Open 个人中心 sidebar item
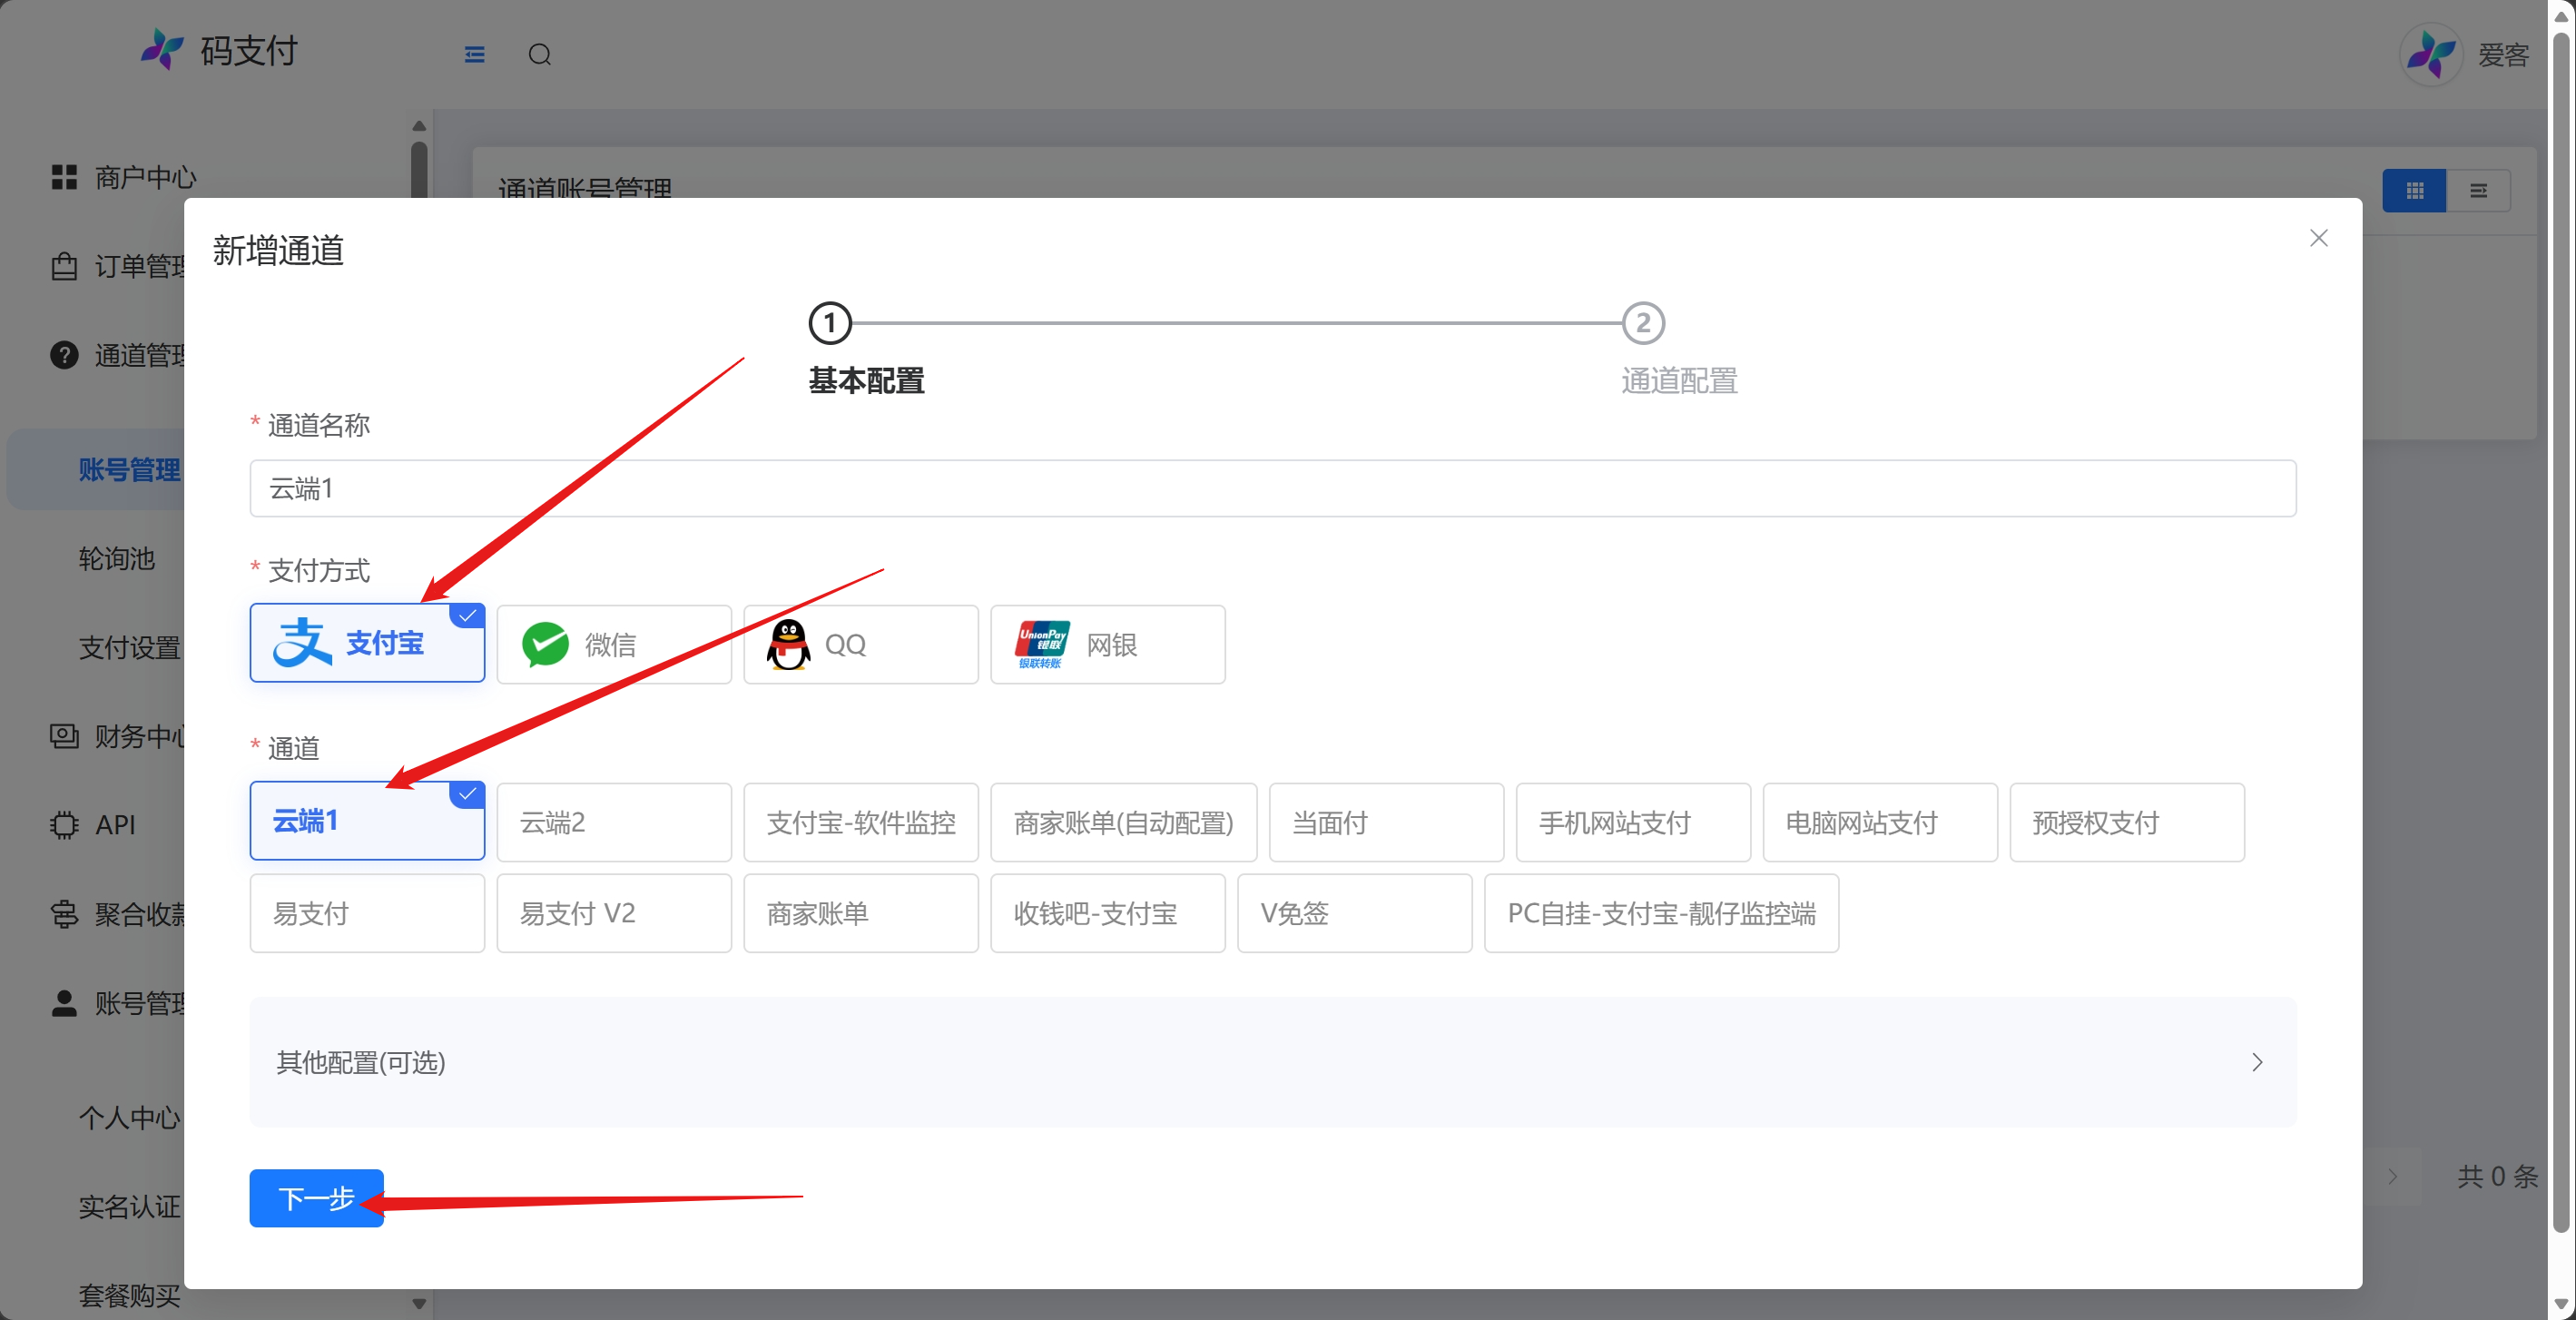 pyautogui.click(x=130, y=1117)
